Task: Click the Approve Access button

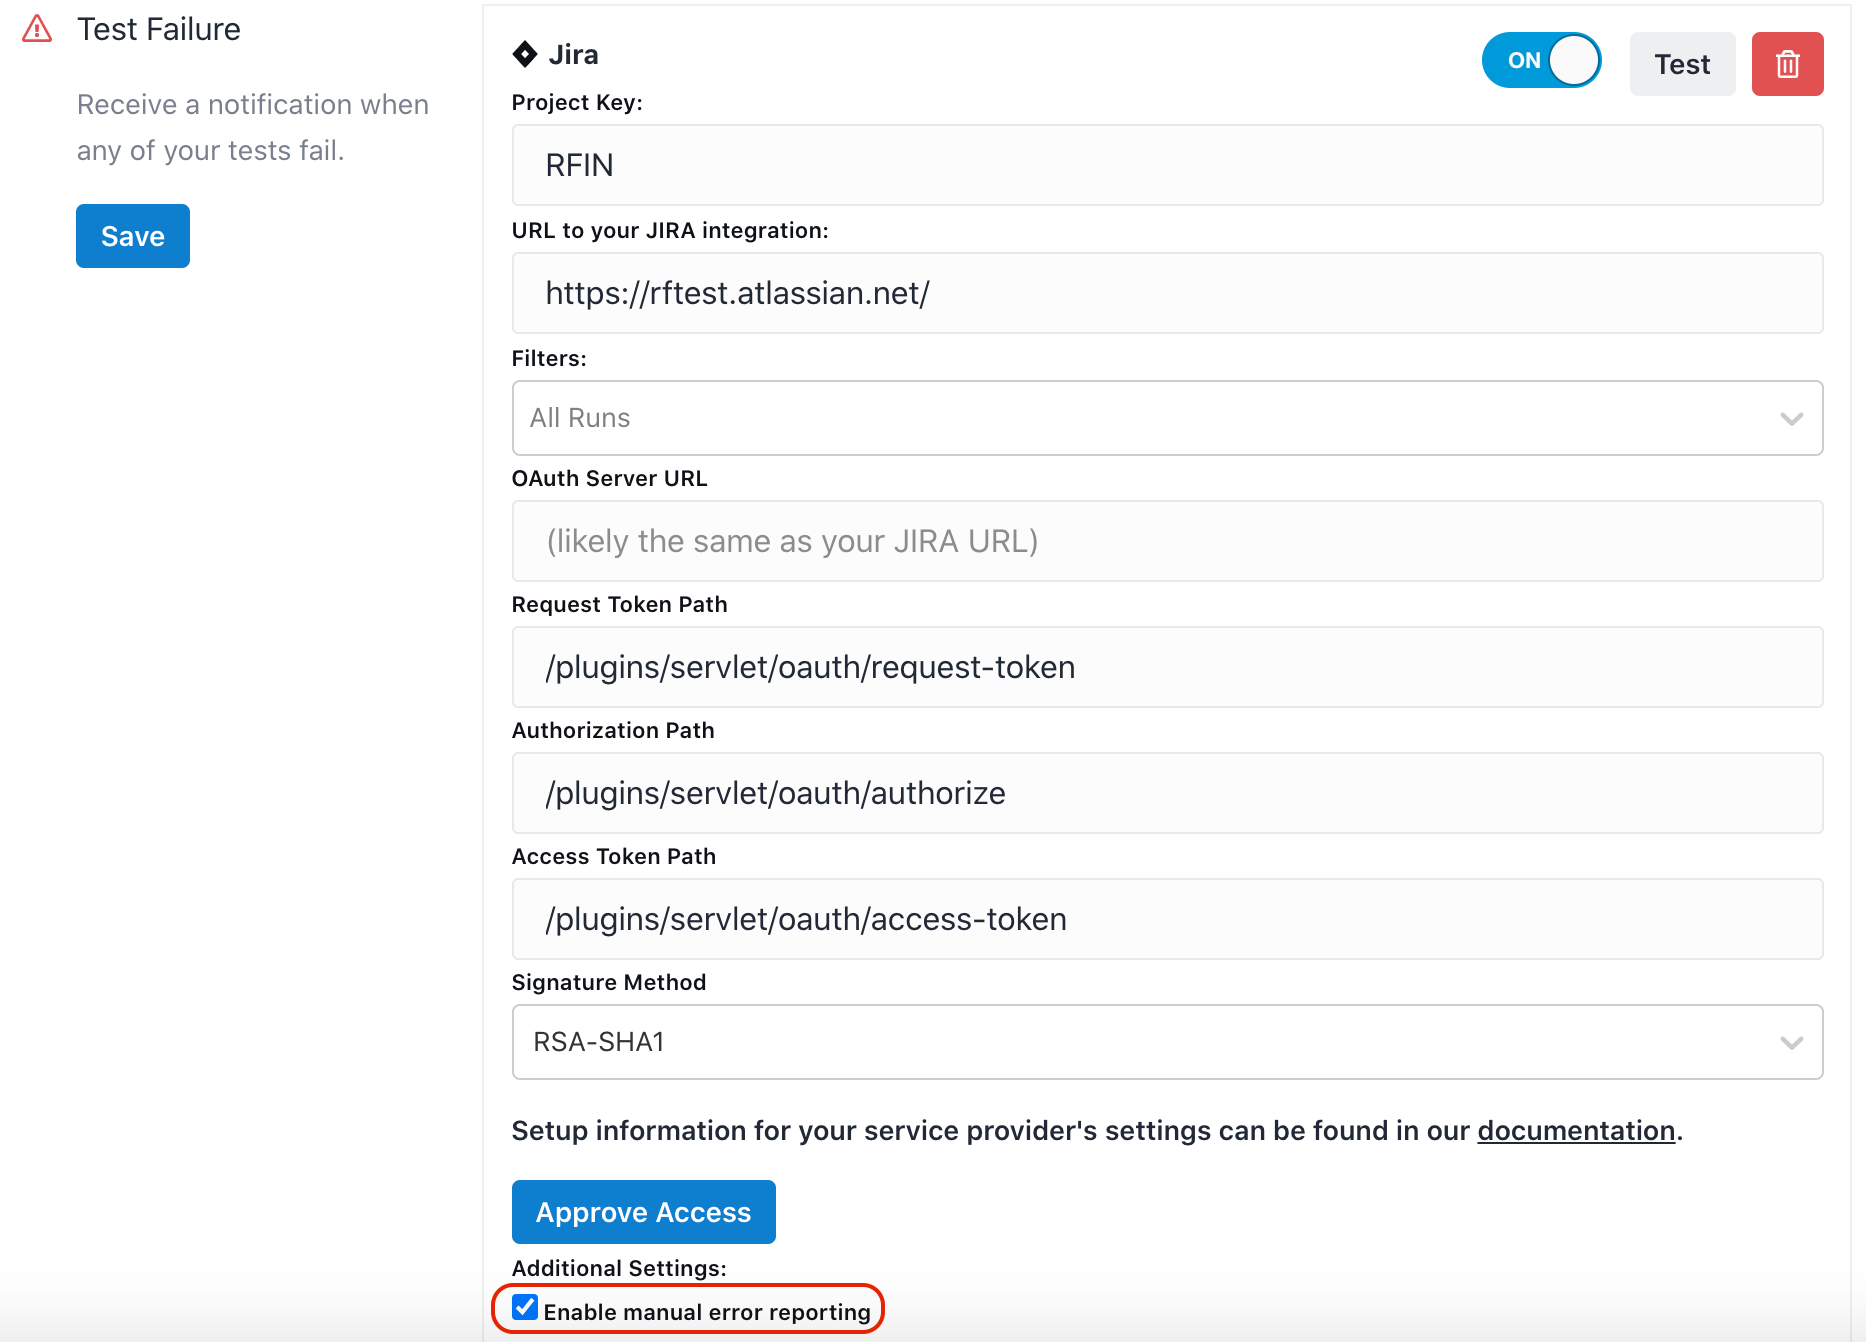Action: (643, 1212)
